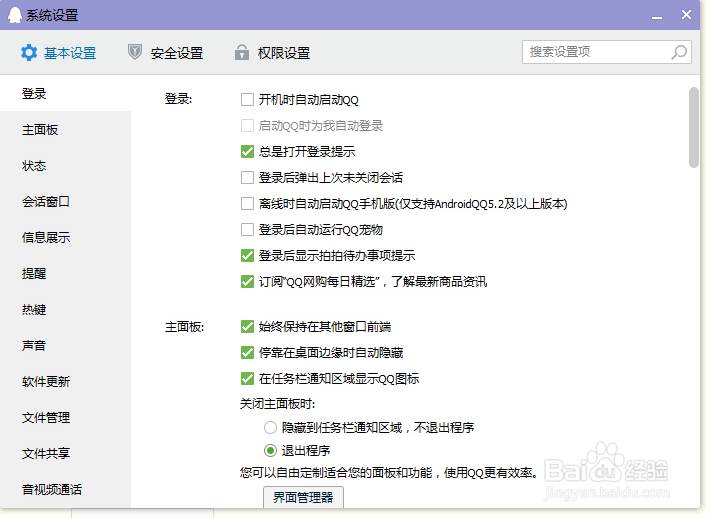
Task: Uncheck 始终保持在其他窗口前端
Action: coord(247,326)
